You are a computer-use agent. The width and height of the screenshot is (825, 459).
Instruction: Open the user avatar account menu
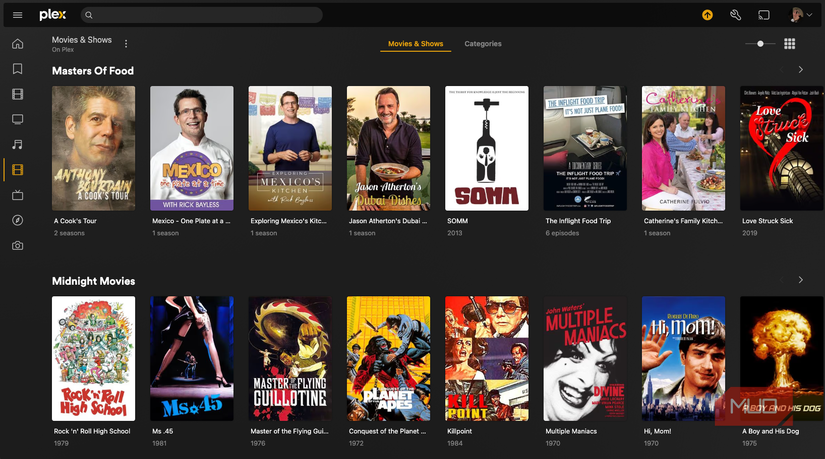[801, 15]
